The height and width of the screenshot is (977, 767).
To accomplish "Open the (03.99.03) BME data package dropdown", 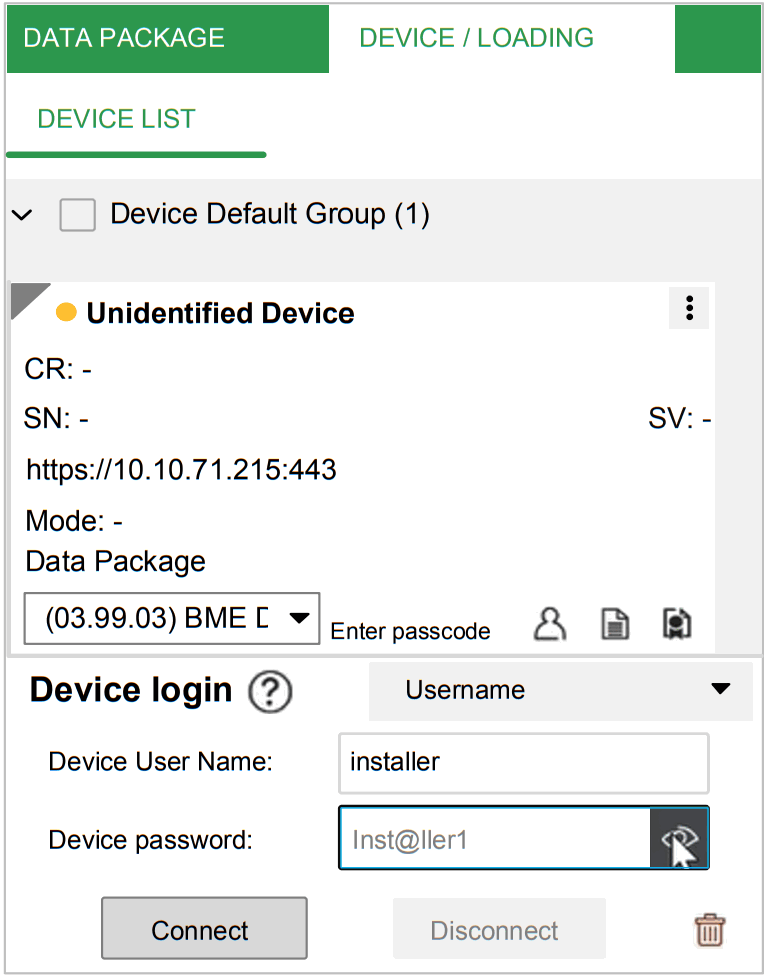I will tap(170, 618).
